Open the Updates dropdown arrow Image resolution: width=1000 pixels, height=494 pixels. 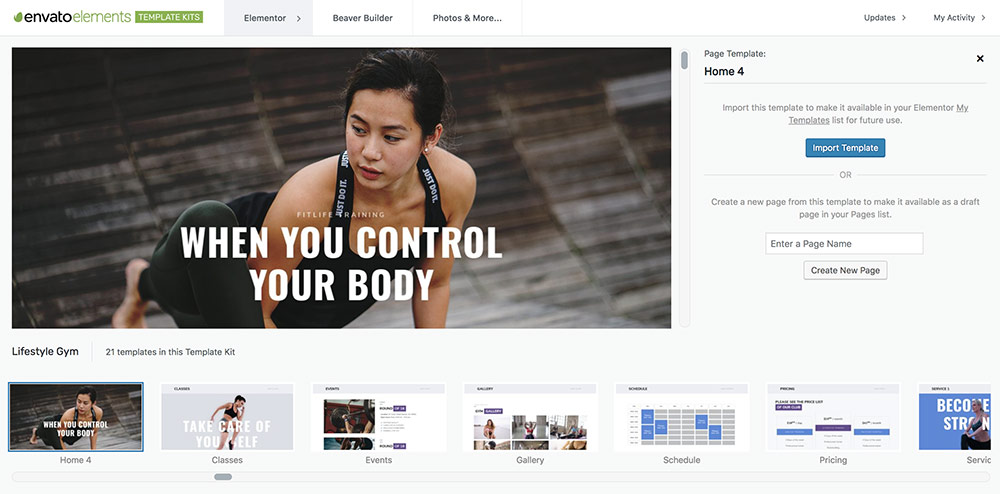pos(904,18)
